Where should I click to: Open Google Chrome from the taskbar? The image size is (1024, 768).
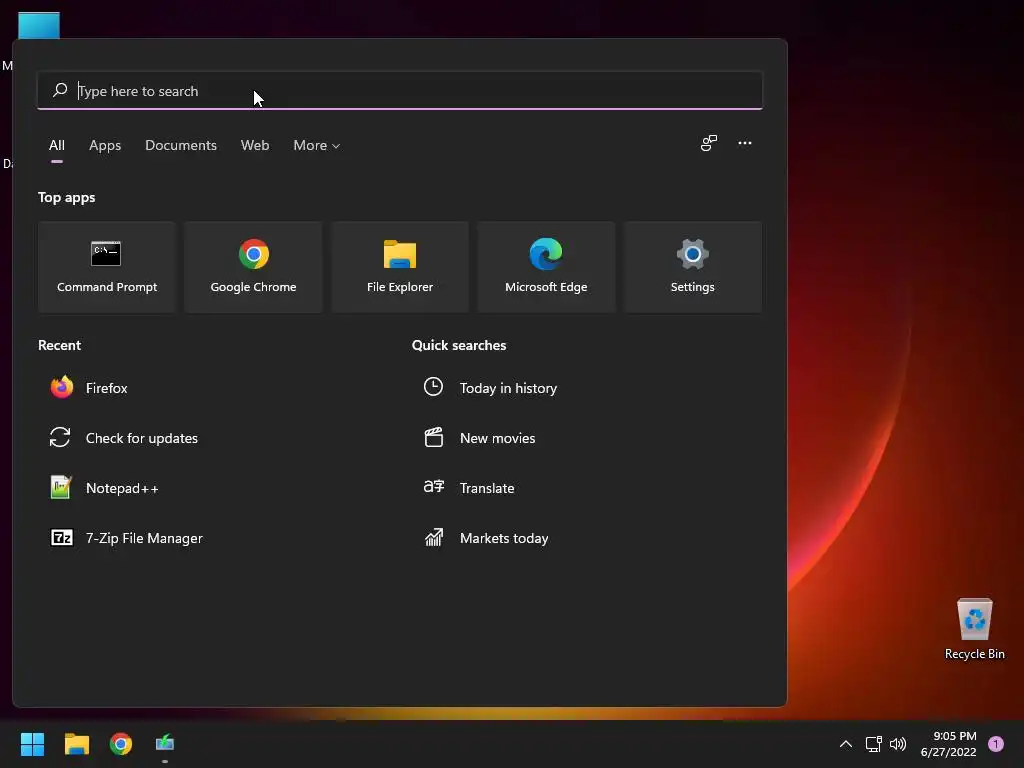121,744
